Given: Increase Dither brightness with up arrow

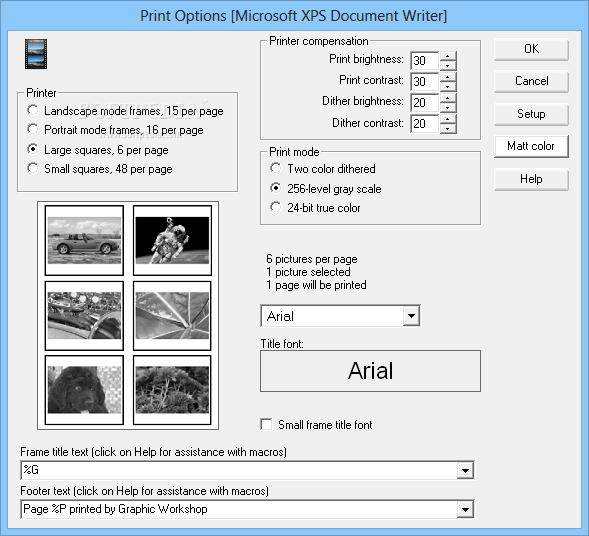Looking at the screenshot, I should tap(448, 98).
